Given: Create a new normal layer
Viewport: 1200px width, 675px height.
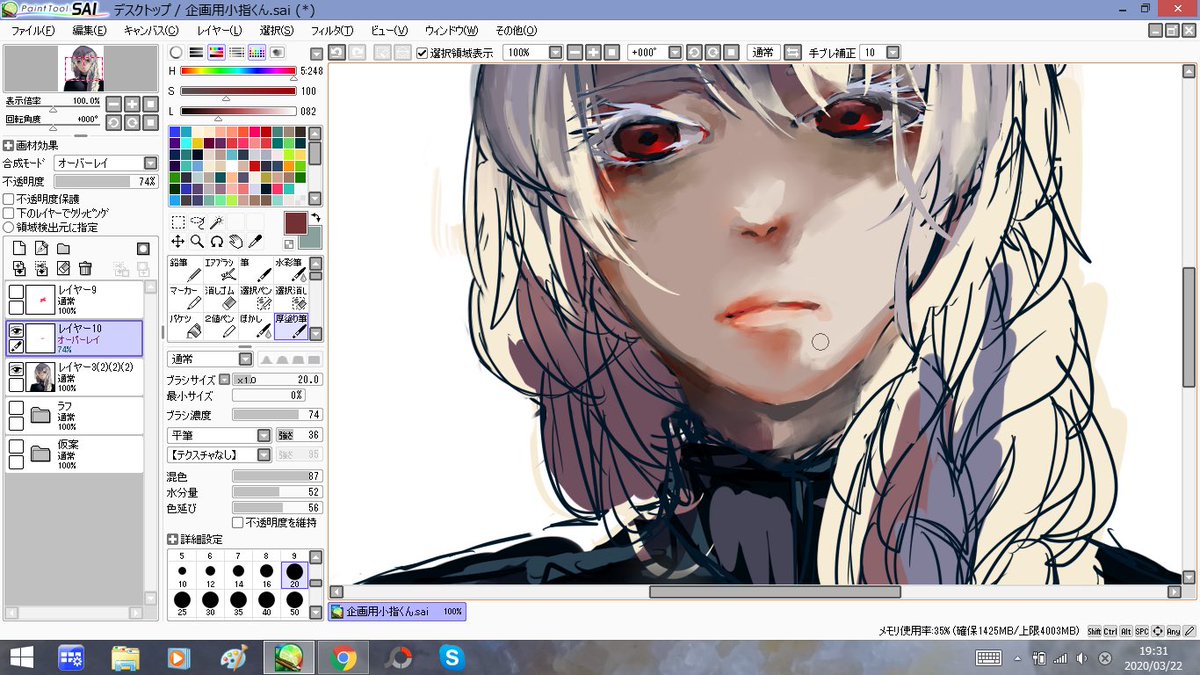Looking at the screenshot, I should point(18,248).
